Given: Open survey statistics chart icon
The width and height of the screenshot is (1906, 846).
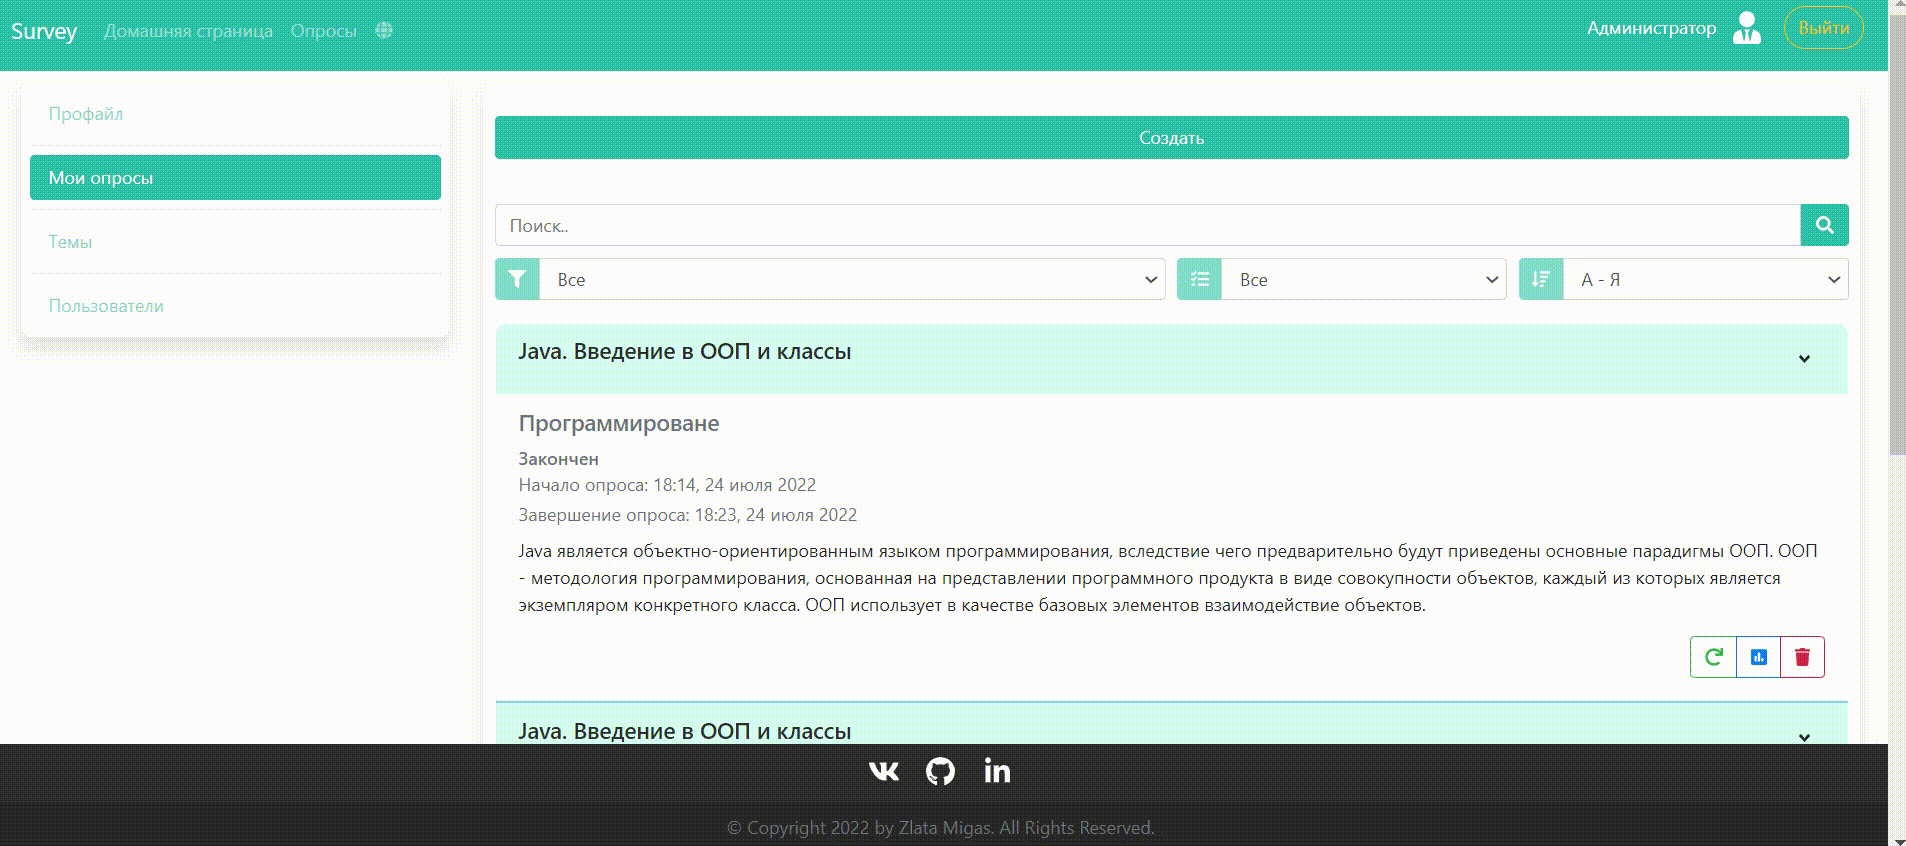Looking at the screenshot, I should [x=1758, y=657].
